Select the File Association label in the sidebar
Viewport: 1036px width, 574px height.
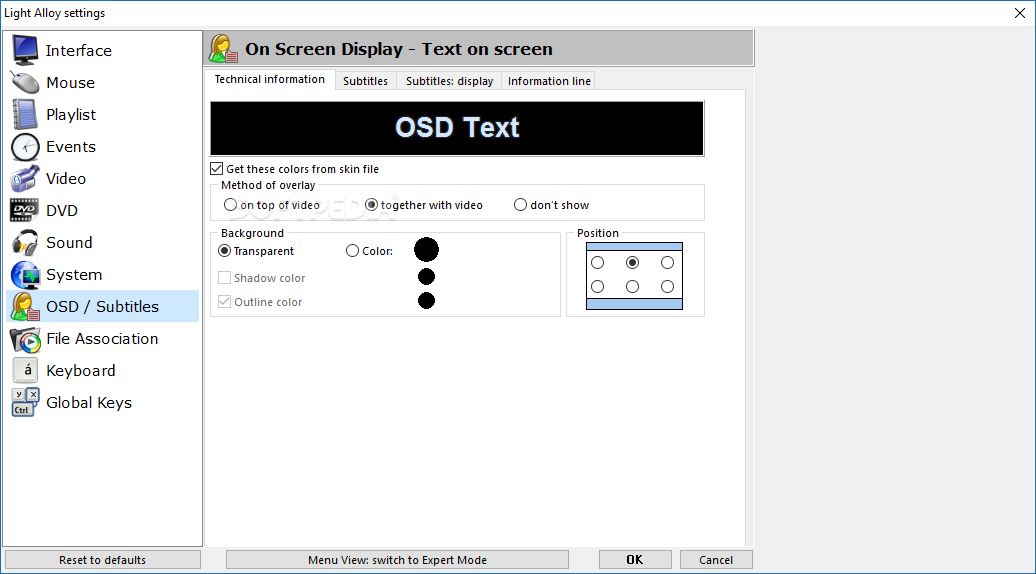coord(102,339)
